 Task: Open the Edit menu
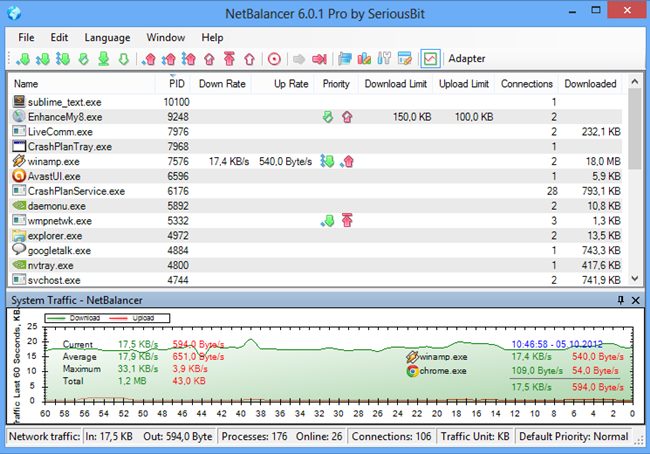60,37
